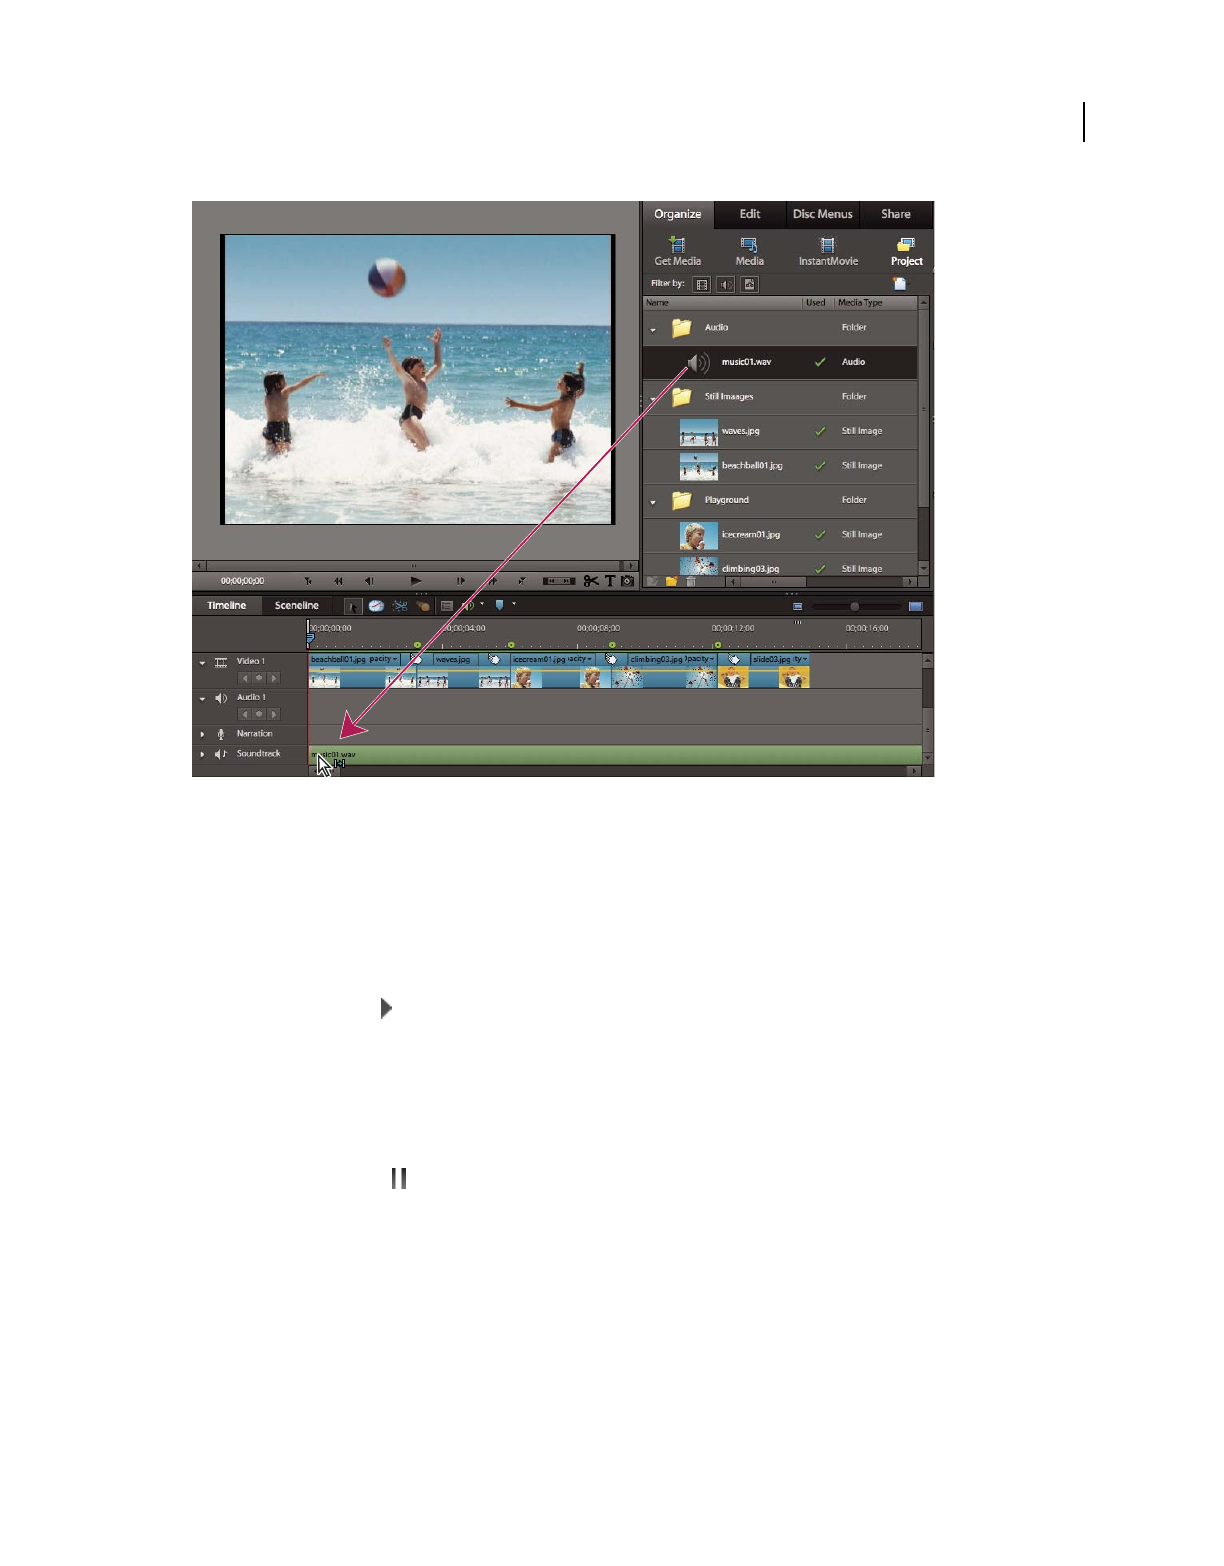Screen dimensions: 1224x1566
Task: Select climbing03.jpg in the project list
Action: 780,566
